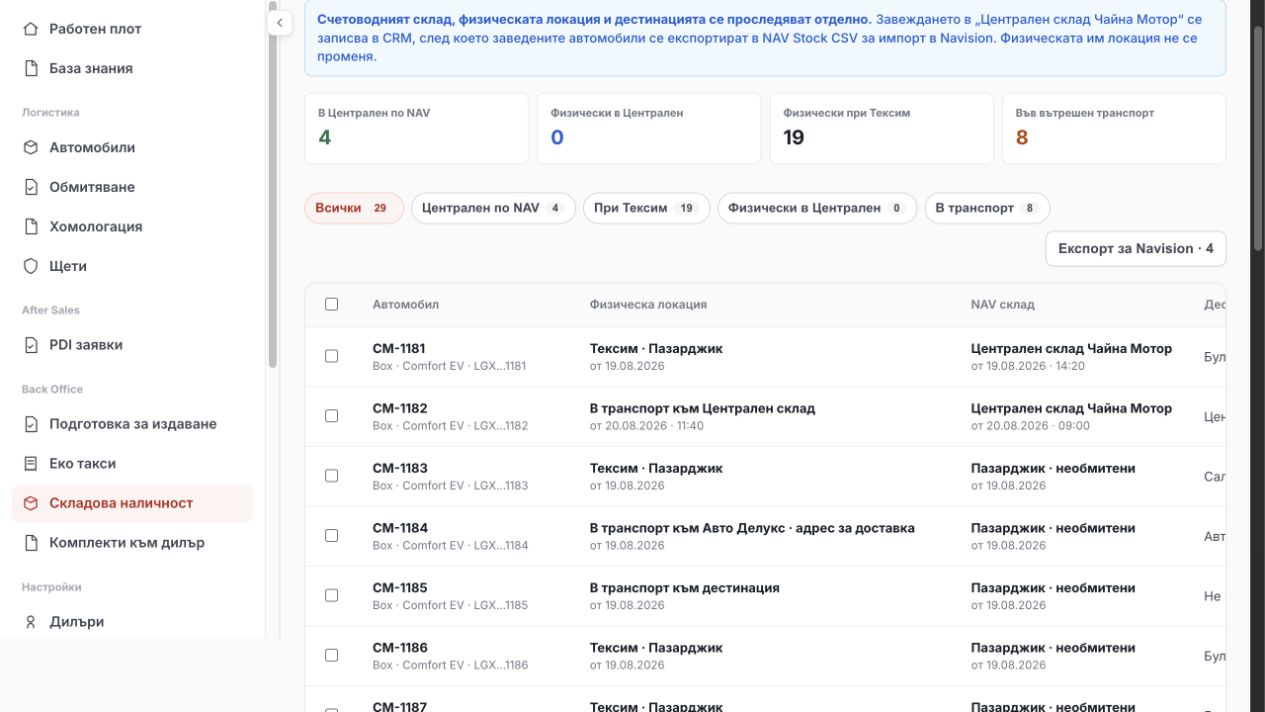This screenshot has width=1265, height=712.
Task: Click Централен склад Чайна Мотор in CM-1181 row
Action: 1071,349
